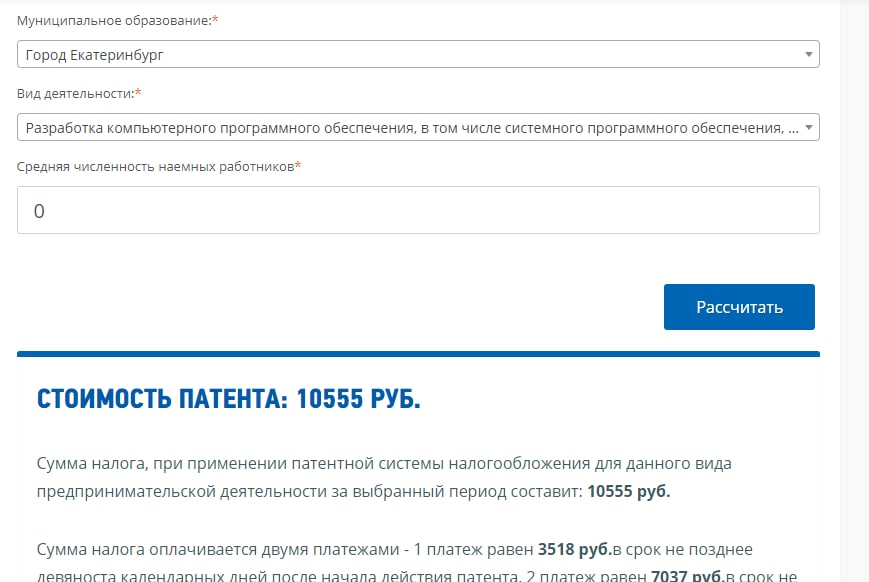
Task: Click the 3518 руб. first payment amount
Action: (x=575, y=549)
